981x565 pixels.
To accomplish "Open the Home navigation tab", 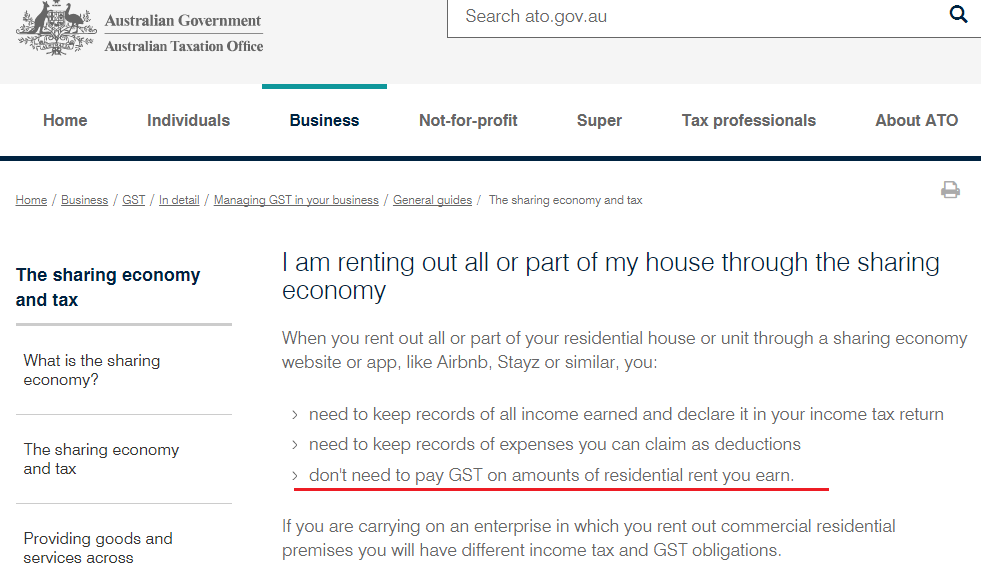I will [65, 120].
